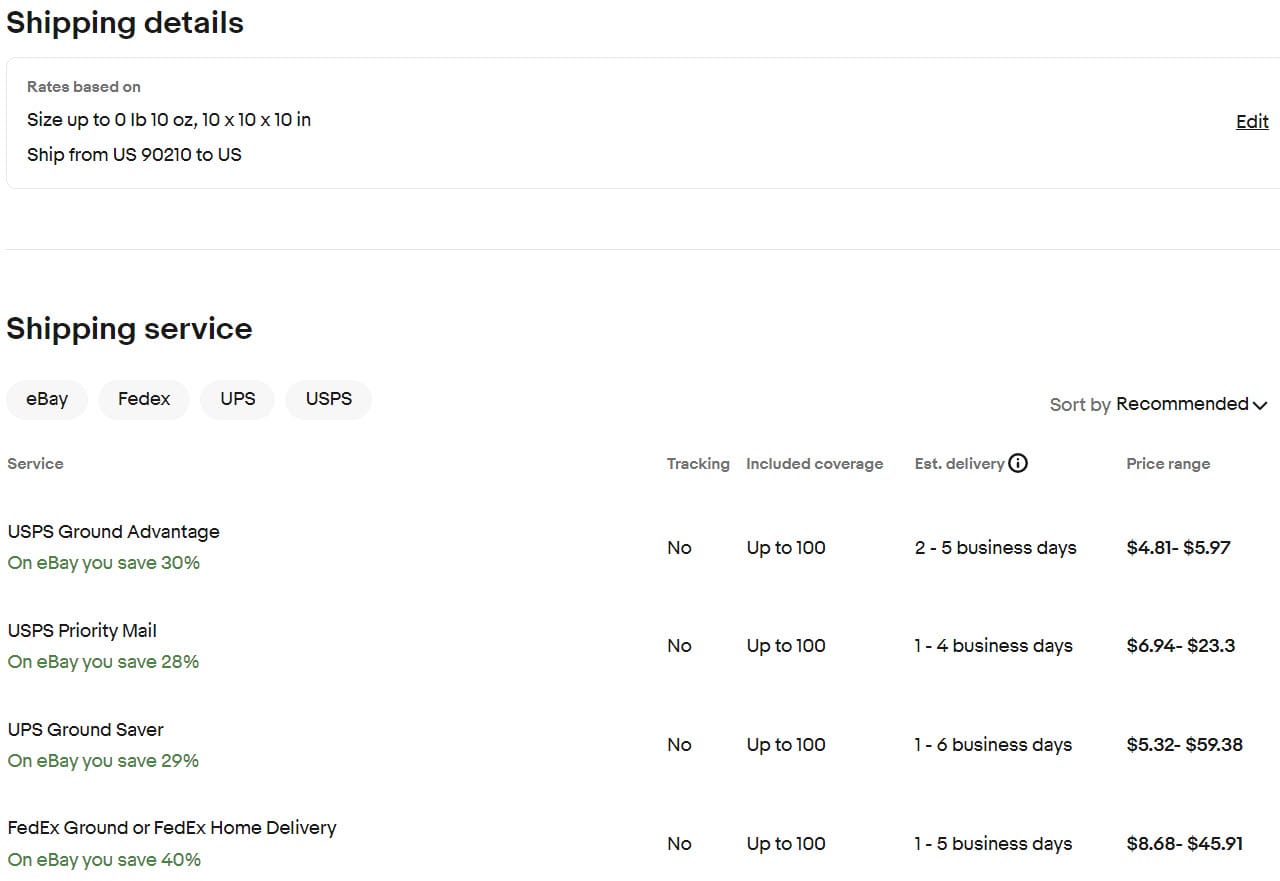Click the "On eBay you save 40%" text
Image resolution: width=1280 pixels, height=881 pixels.
click(104, 860)
